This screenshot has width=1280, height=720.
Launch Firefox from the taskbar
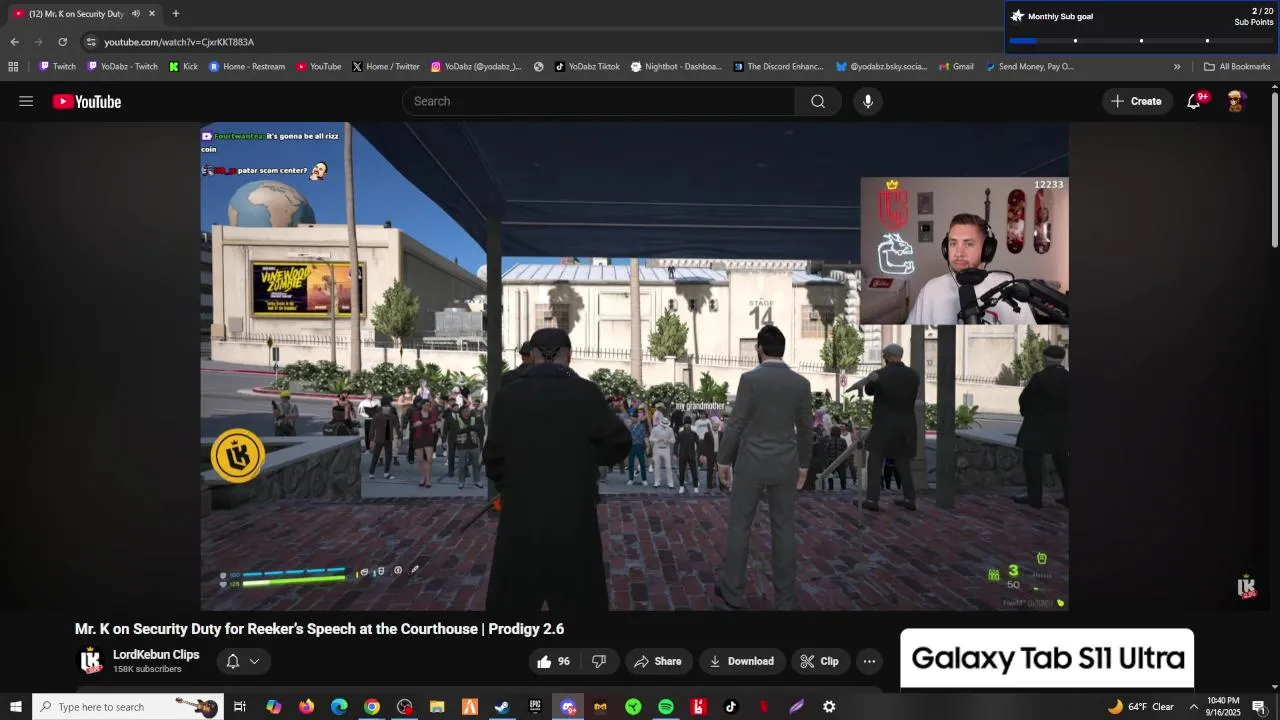(x=306, y=707)
